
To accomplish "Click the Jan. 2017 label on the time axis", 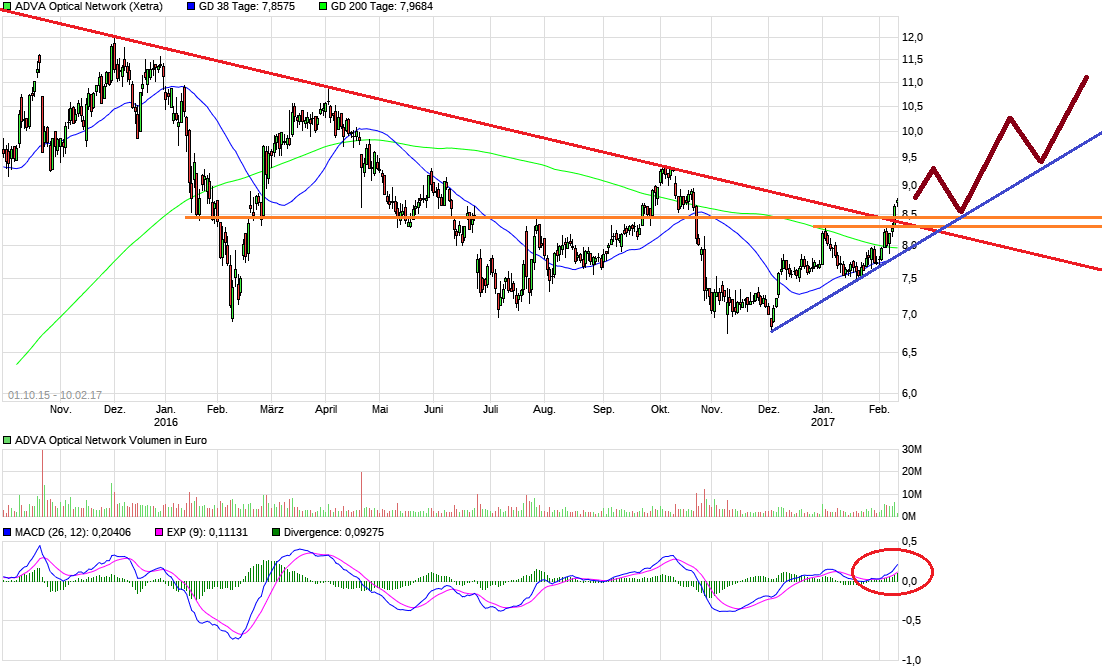I will (x=823, y=416).
